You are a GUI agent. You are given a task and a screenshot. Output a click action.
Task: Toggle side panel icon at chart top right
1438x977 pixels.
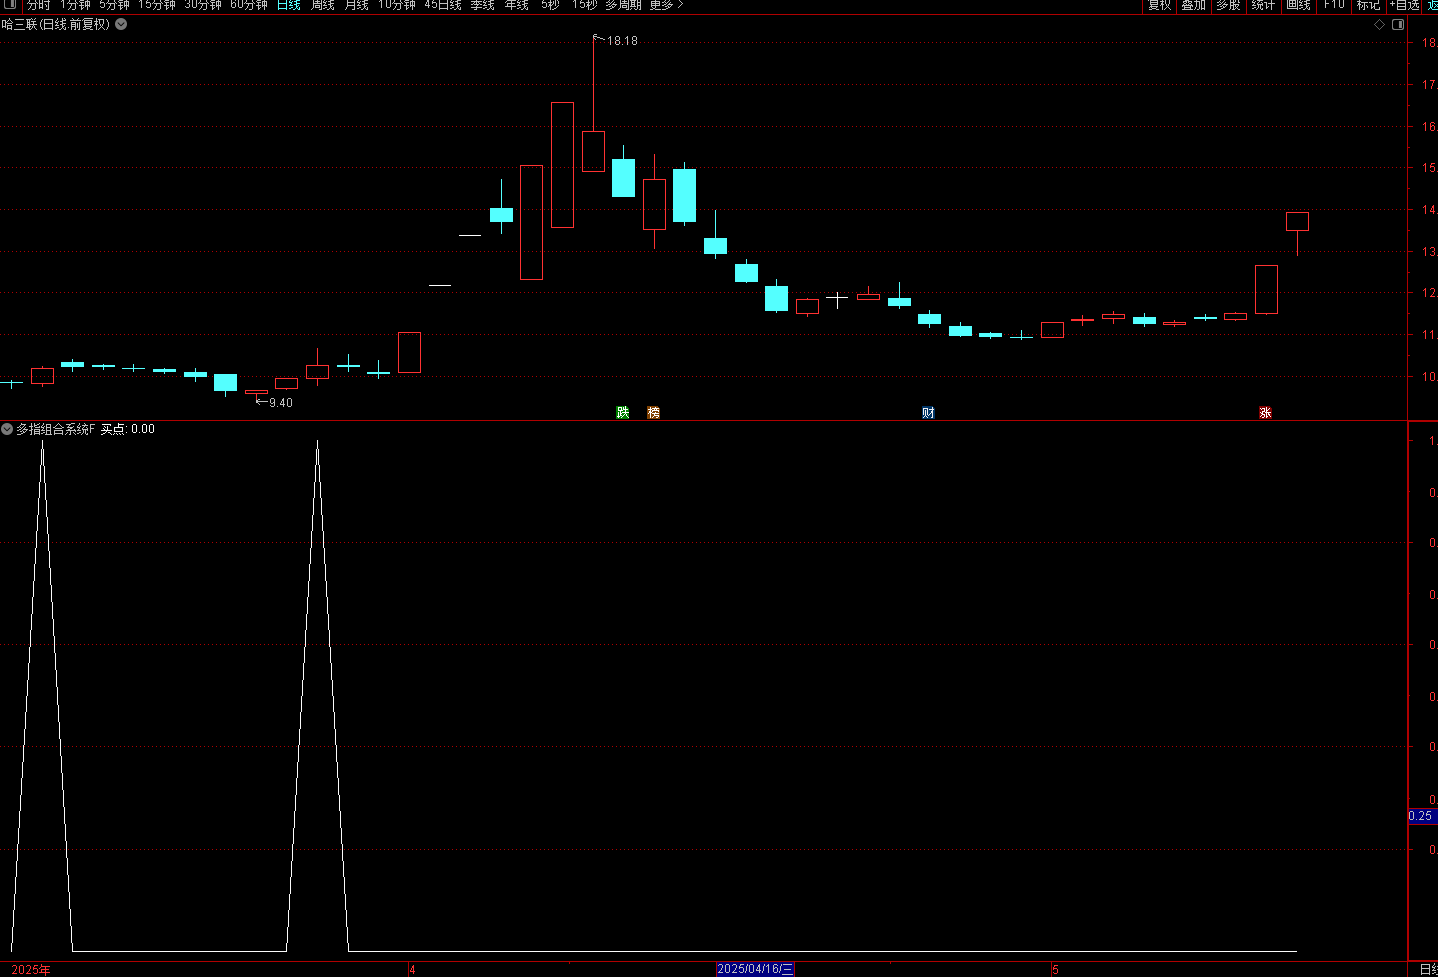click(x=1398, y=25)
